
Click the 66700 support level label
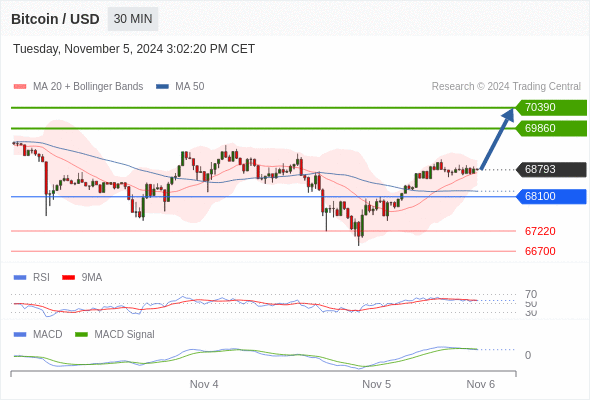540,251
